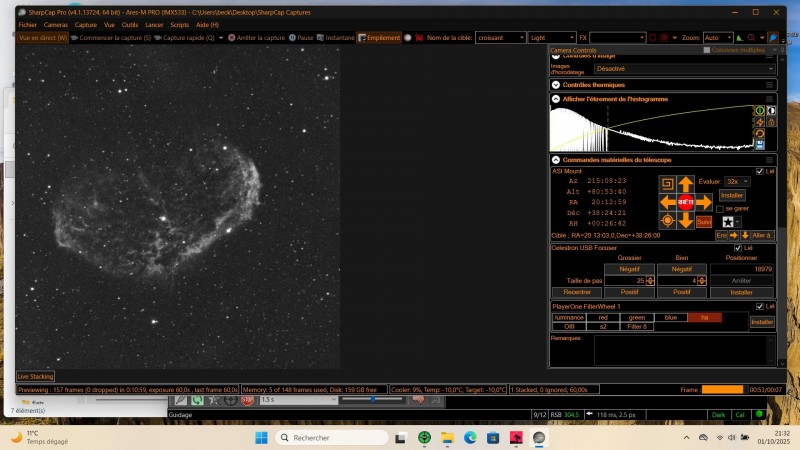Image resolution: width=800 pixels, height=450 pixels.
Task: Reset the histogram stretch with the circular arrow
Action: [x=760, y=134]
